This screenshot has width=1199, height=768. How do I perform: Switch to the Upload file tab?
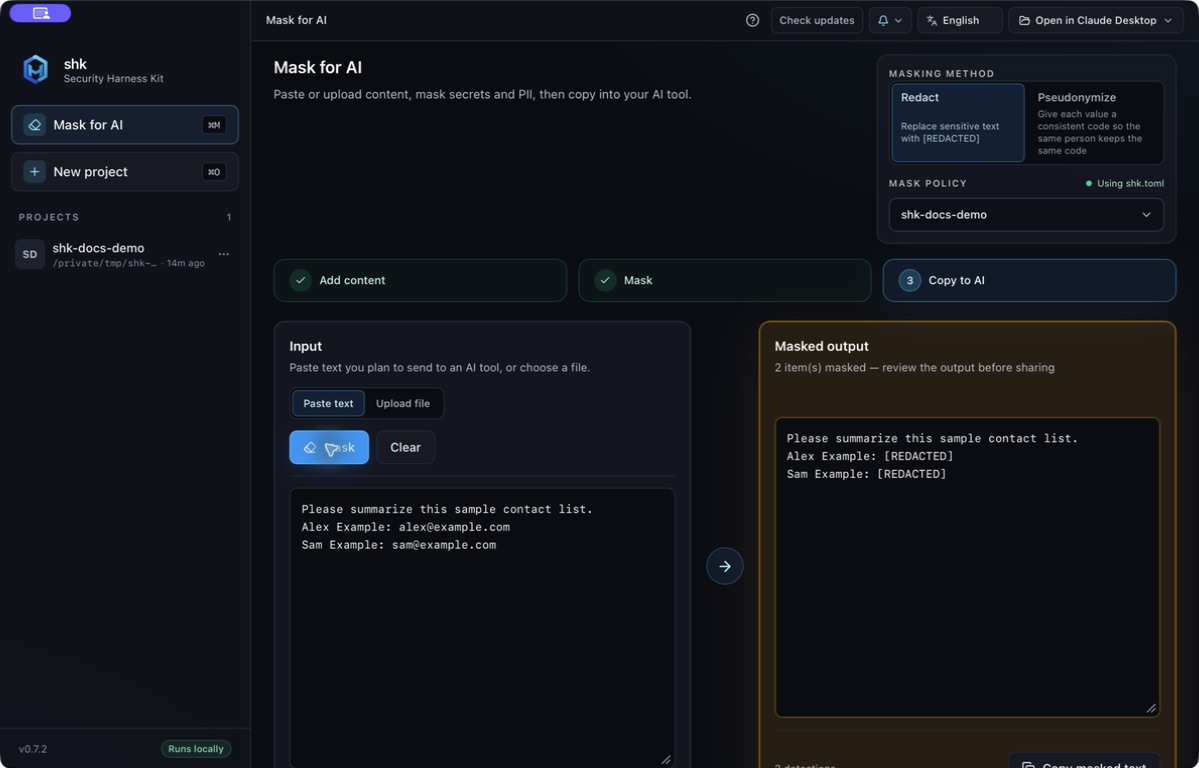(x=403, y=403)
